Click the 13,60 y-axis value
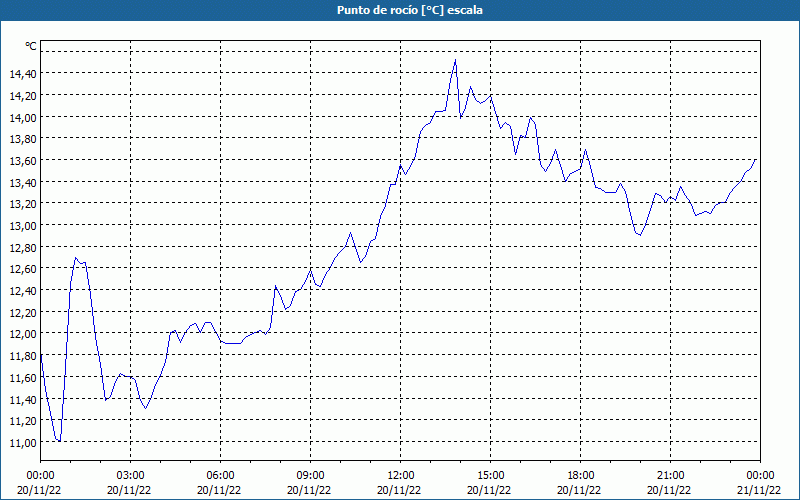Screen dimensions: 800x500 coord(23,161)
